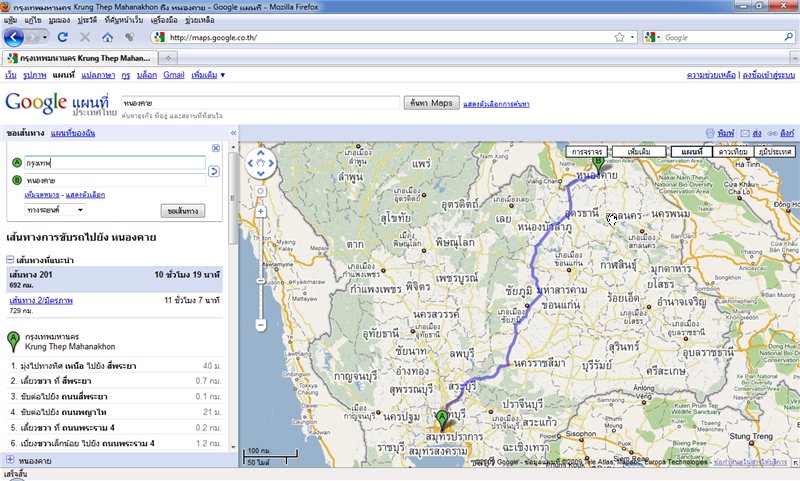The width and height of the screenshot is (800, 481).
Task: Open the travel mode dropdown ทางรถยนต์
Action: pyautogui.click(x=55, y=210)
